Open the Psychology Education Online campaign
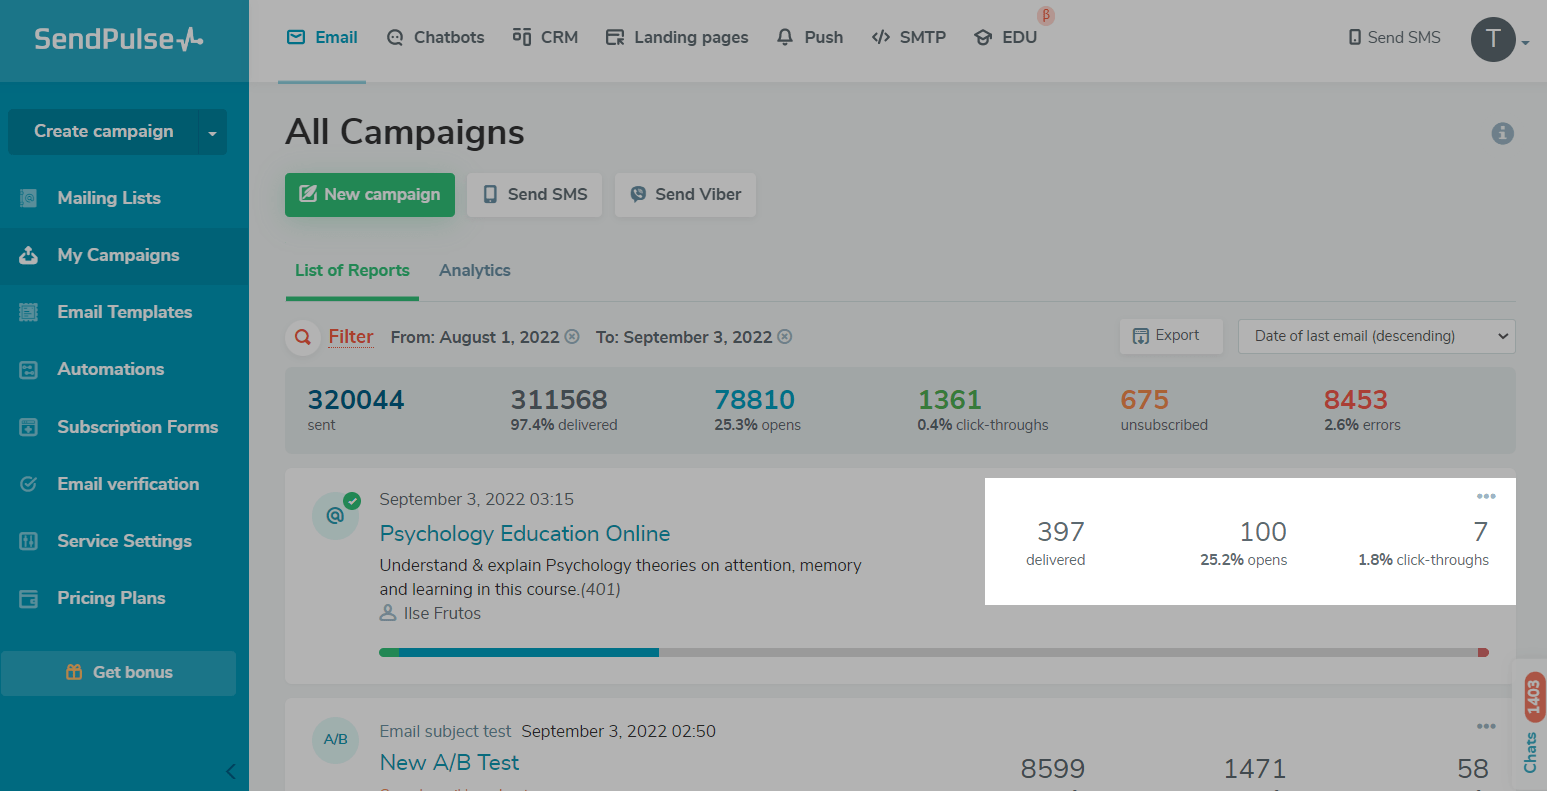This screenshot has width=1547, height=791. pyautogui.click(x=525, y=534)
